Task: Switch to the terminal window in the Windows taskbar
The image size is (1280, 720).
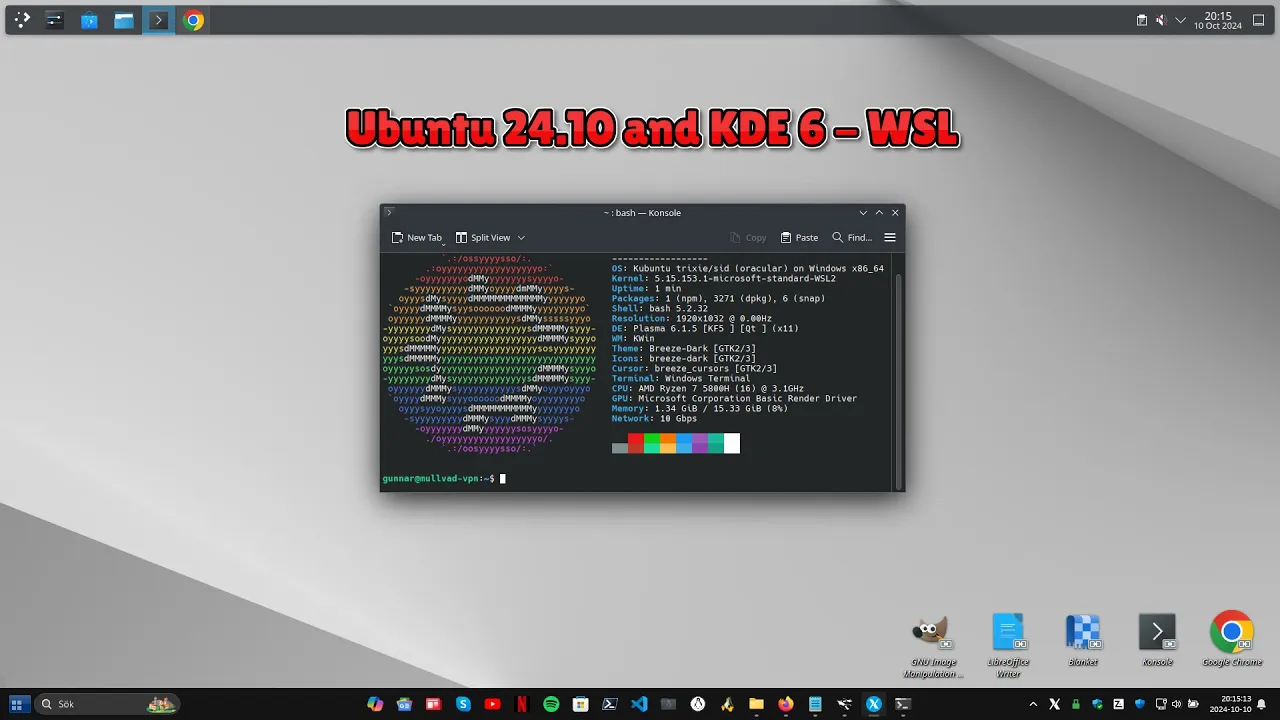Action: pos(903,704)
